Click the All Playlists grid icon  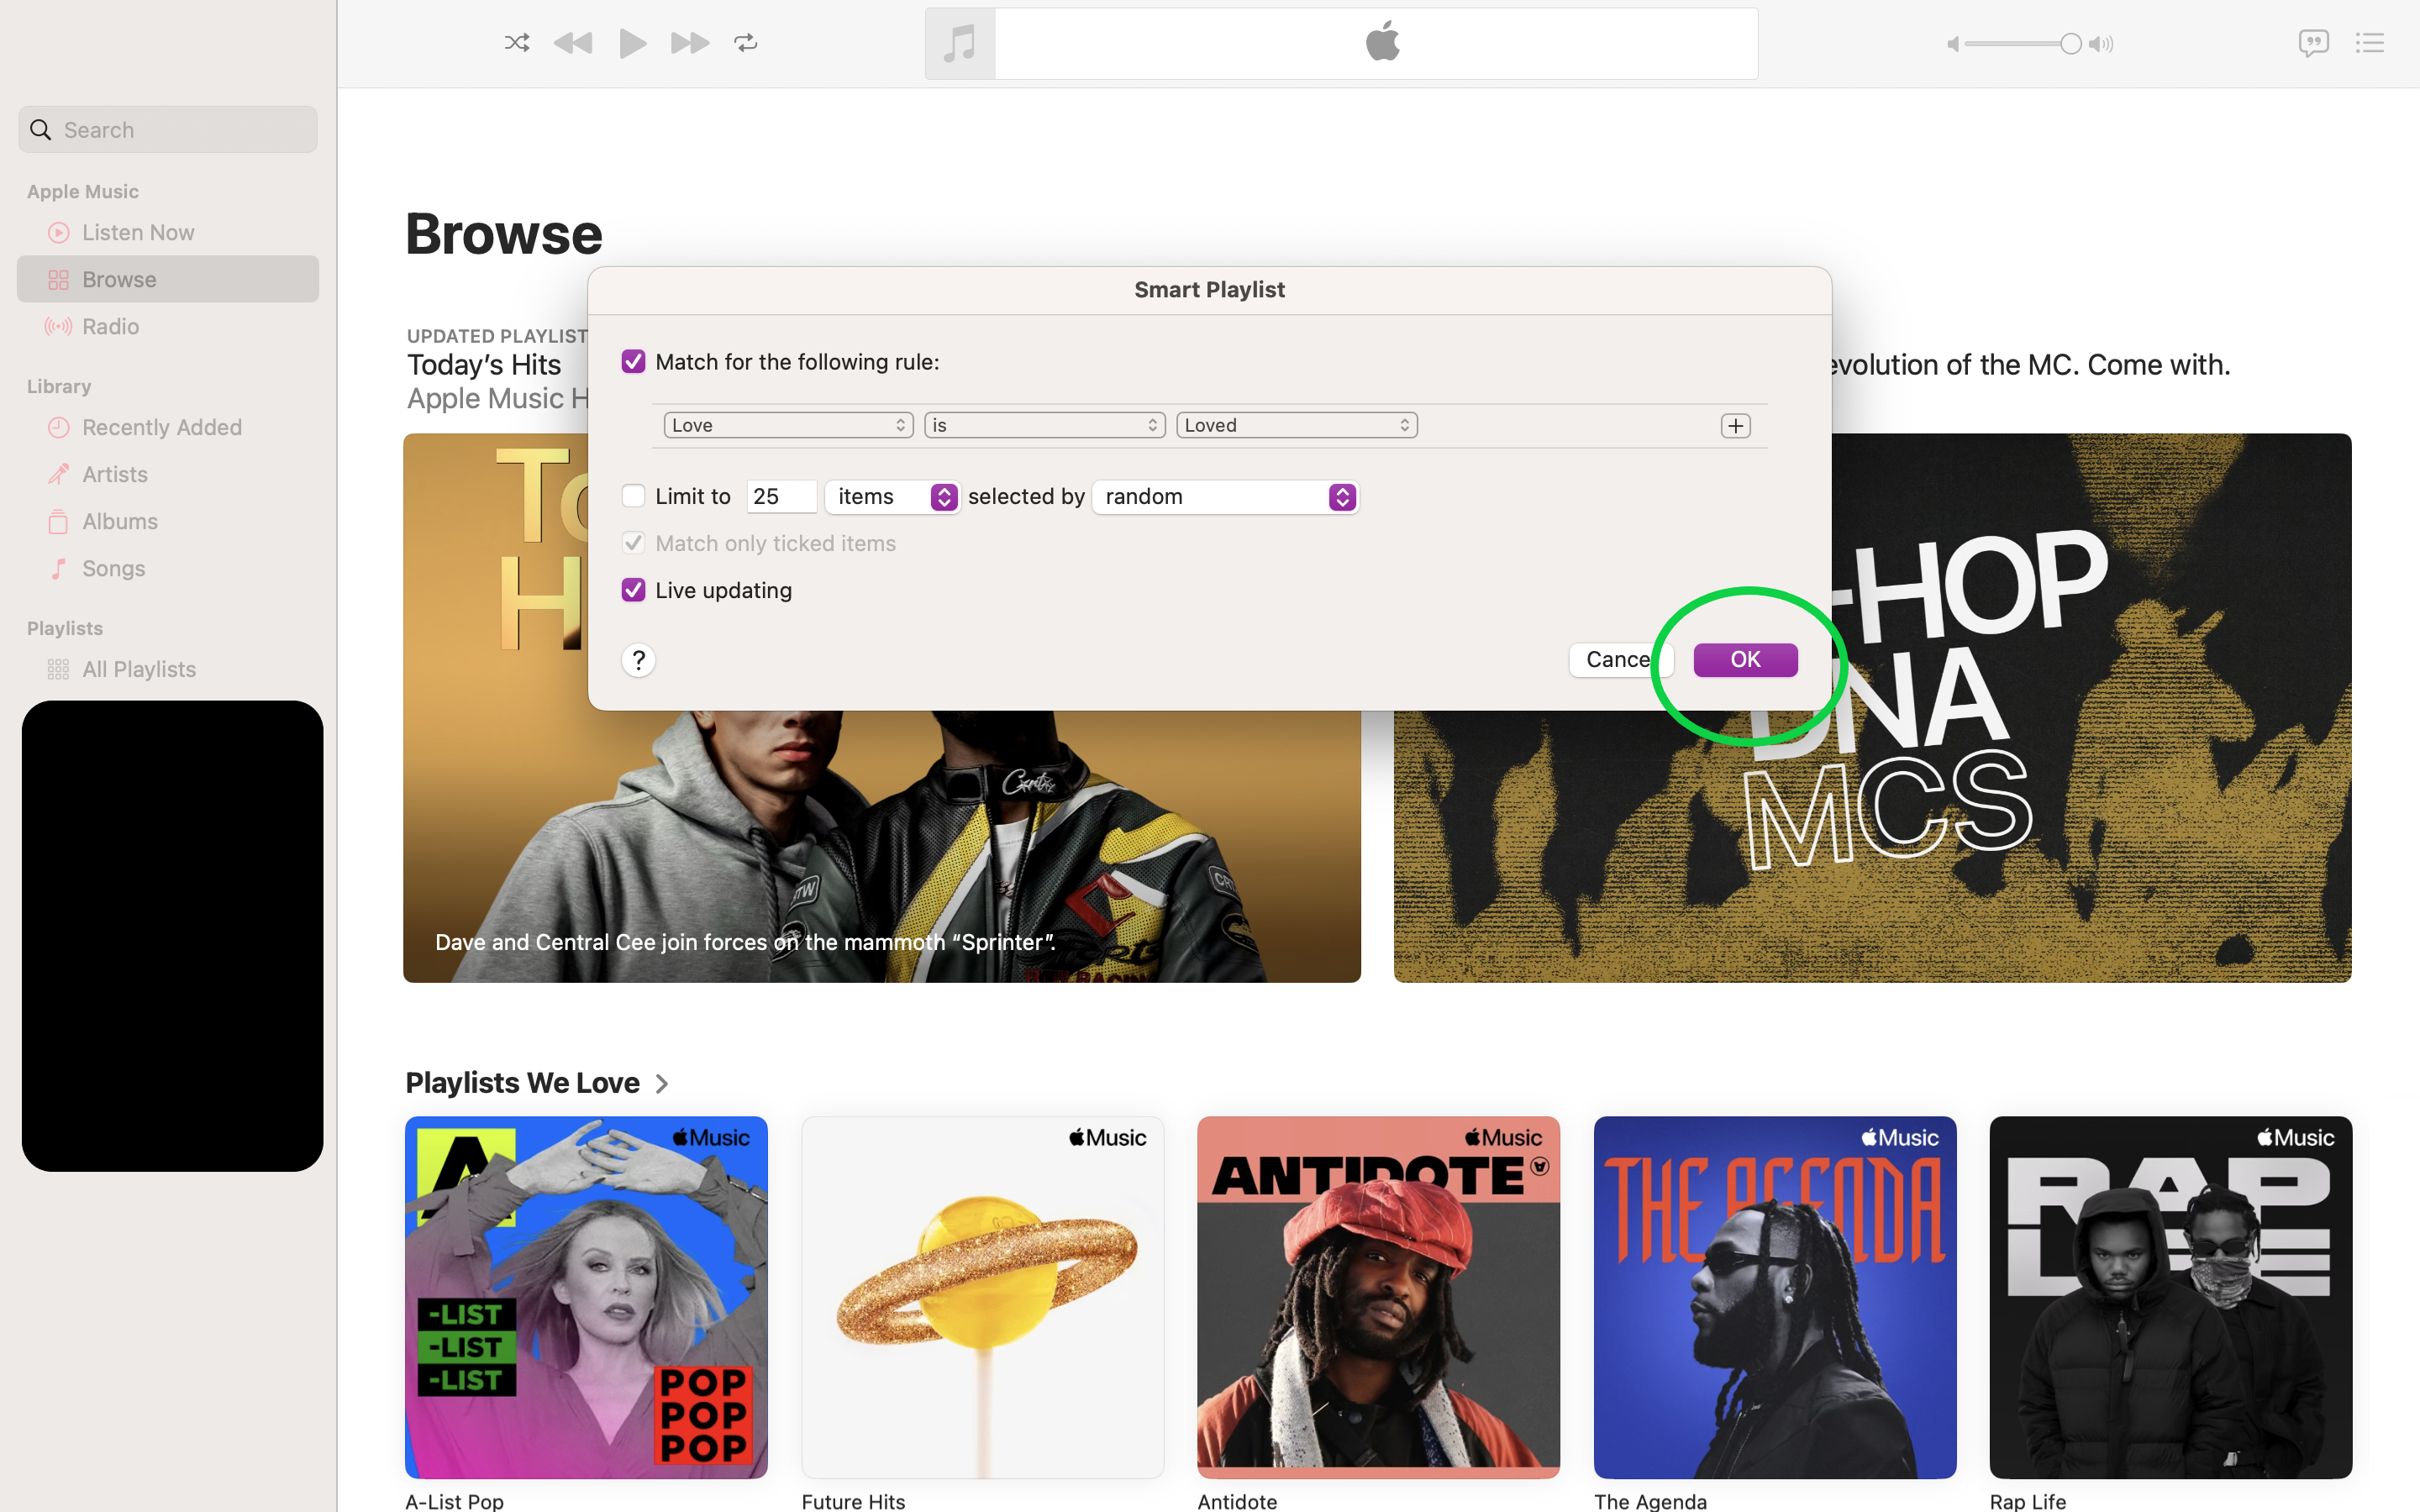tap(59, 669)
